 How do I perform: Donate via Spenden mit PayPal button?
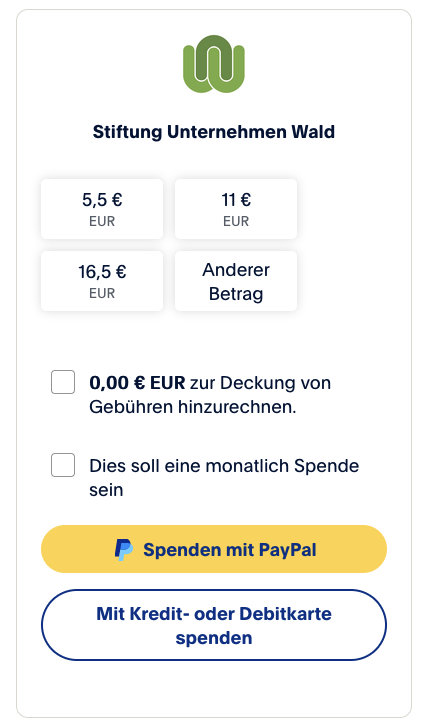214,549
